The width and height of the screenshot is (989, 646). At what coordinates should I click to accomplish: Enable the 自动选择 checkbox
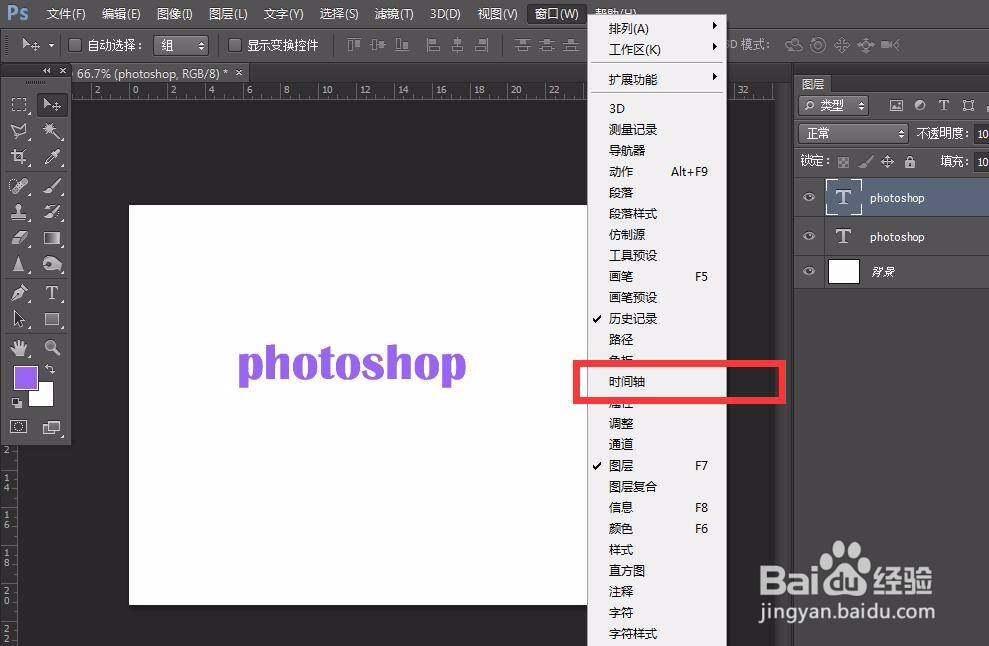[x=75, y=45]
